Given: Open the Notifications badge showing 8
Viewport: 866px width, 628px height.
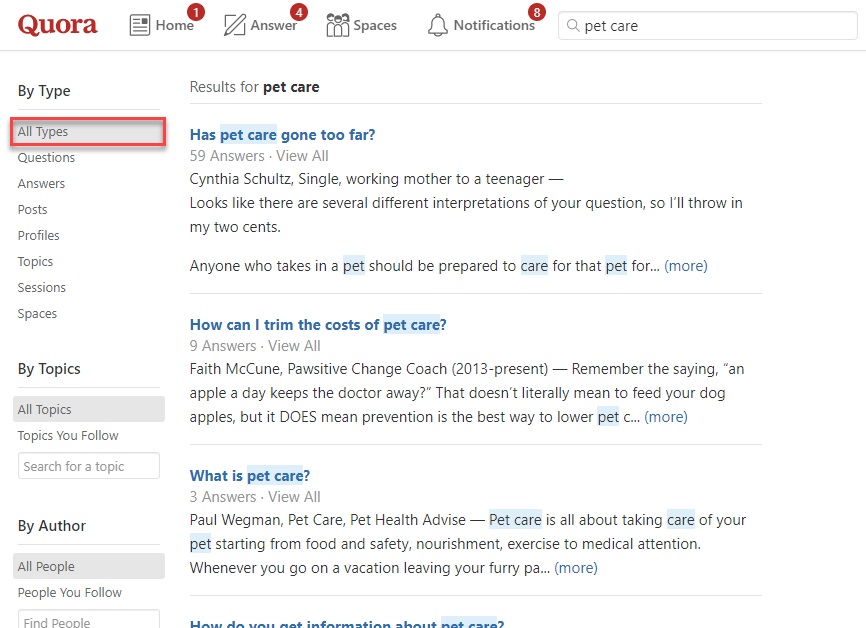Looking at the screenshot, I should [537, 12].
